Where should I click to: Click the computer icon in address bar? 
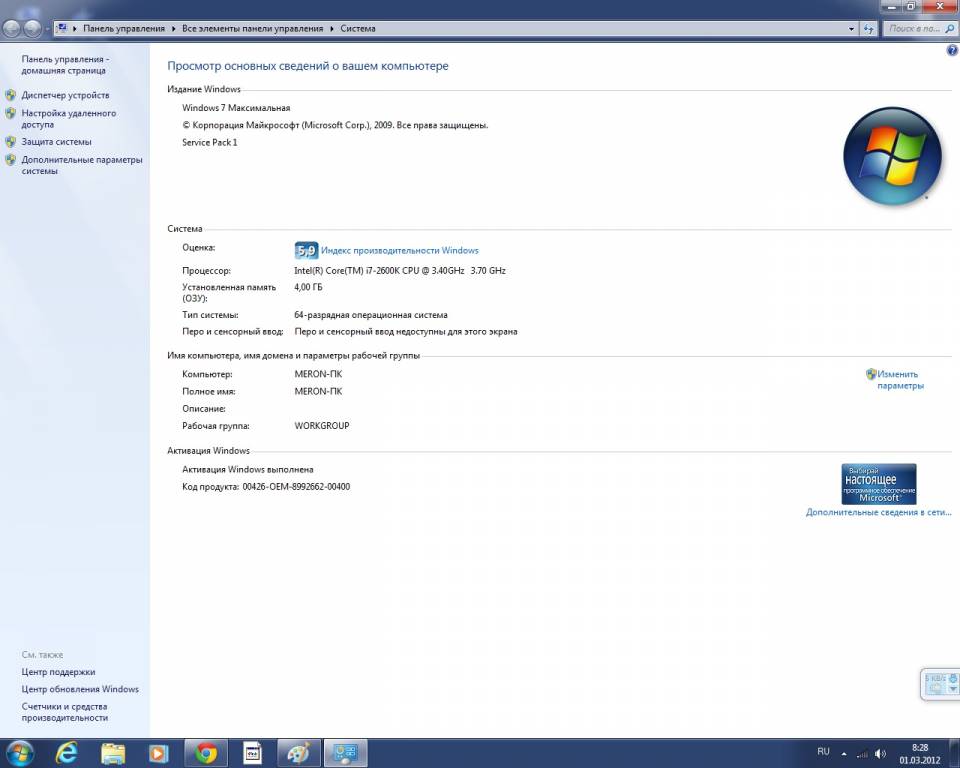click(x=61, y=28)
